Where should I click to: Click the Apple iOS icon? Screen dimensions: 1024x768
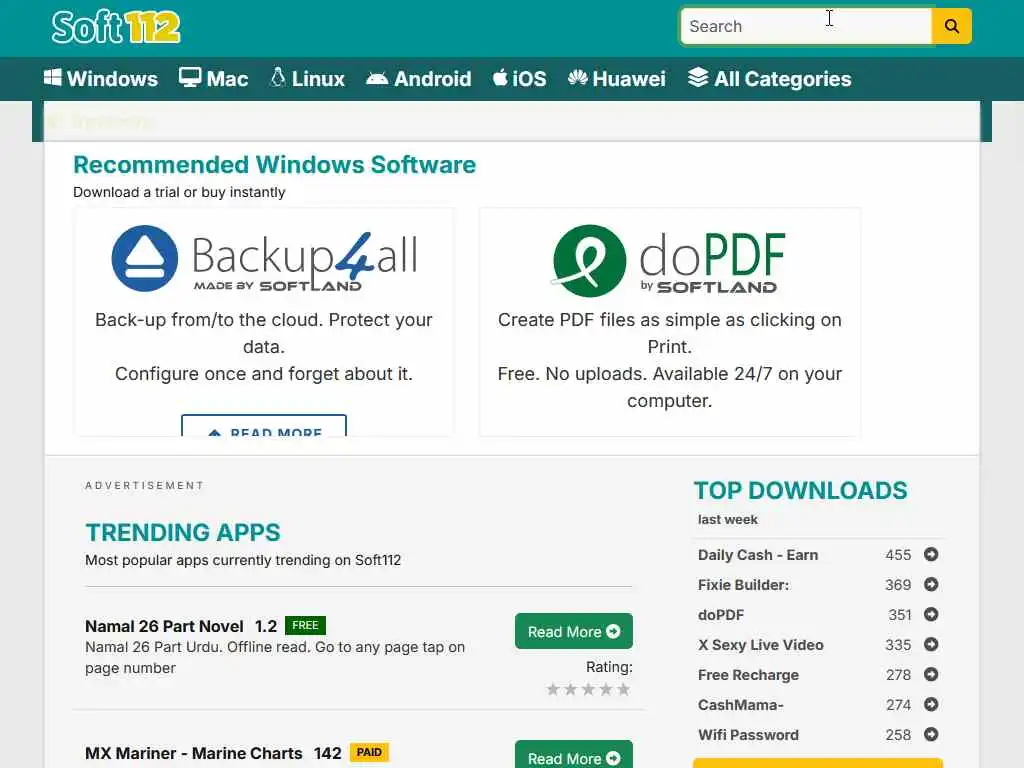[x=500, y=77]
